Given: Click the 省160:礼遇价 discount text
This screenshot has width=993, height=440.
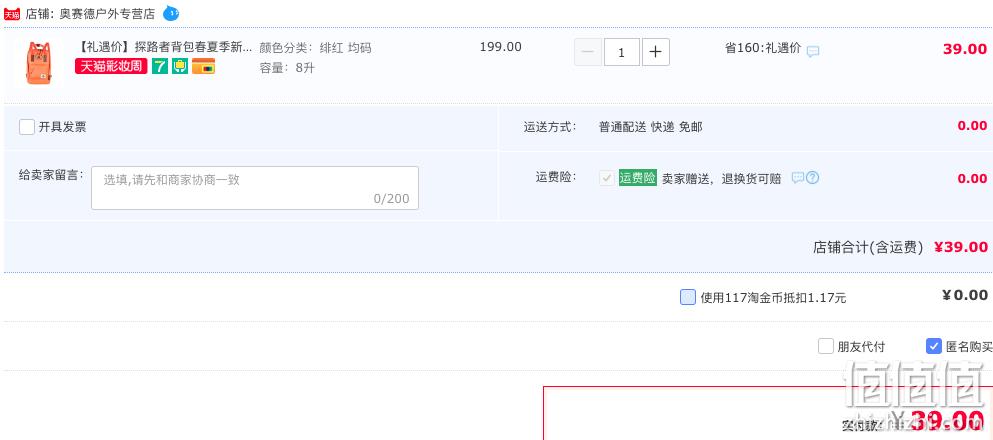Looking at the screenshot, I should pyautogui.click(x=763, y=48).
